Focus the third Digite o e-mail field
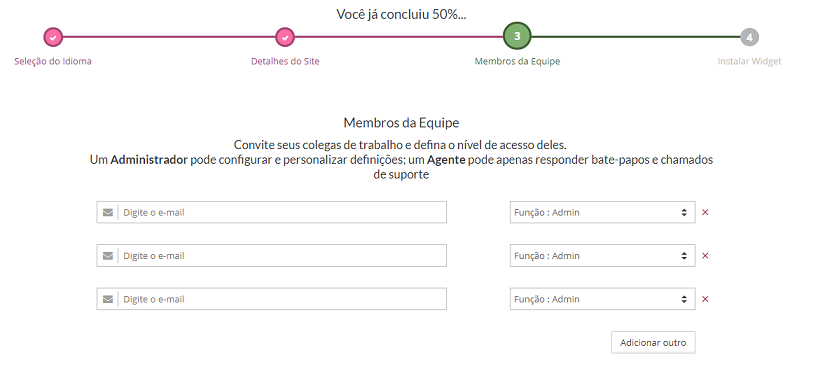Image resolution: width=825 pixels, height=378 pixels. point(271,299)
